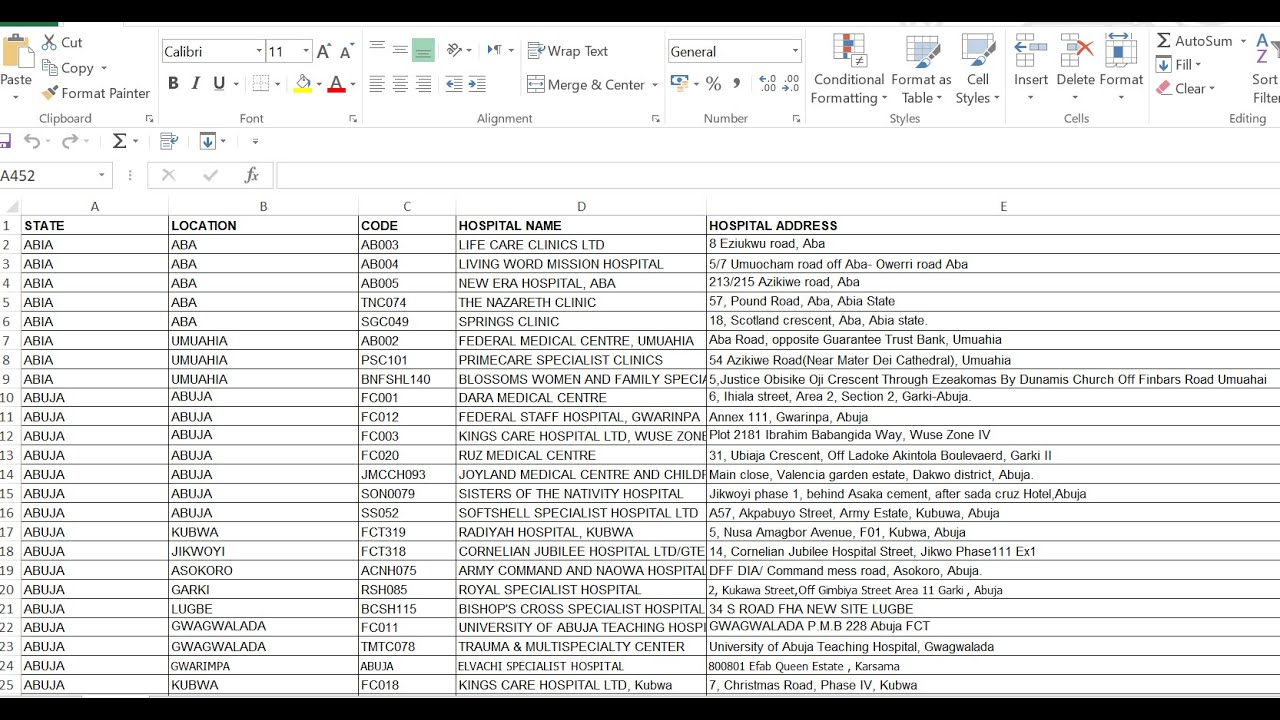Open the General number format dropdown
This screenshot has height=720, width=1280.
pos(796,52)
